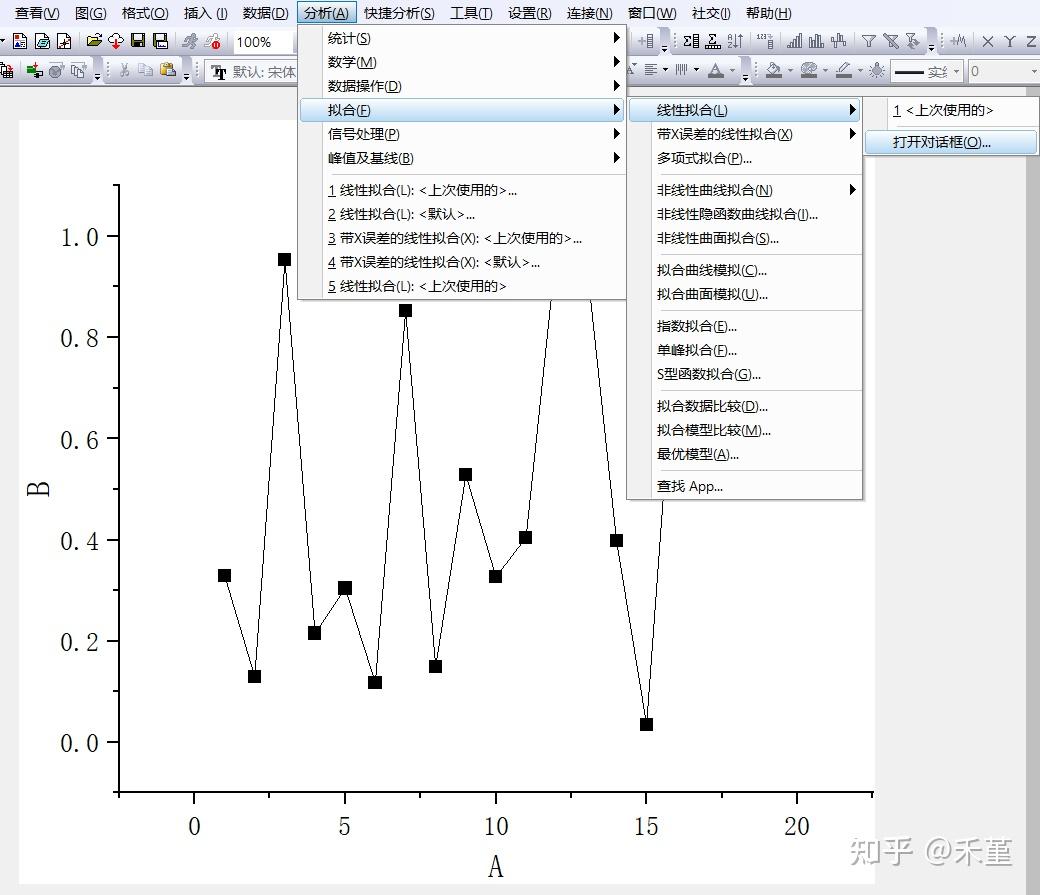The image size is (1040, 895).
Task: Click the Save Template floppy icon
Action: (161, 41)
